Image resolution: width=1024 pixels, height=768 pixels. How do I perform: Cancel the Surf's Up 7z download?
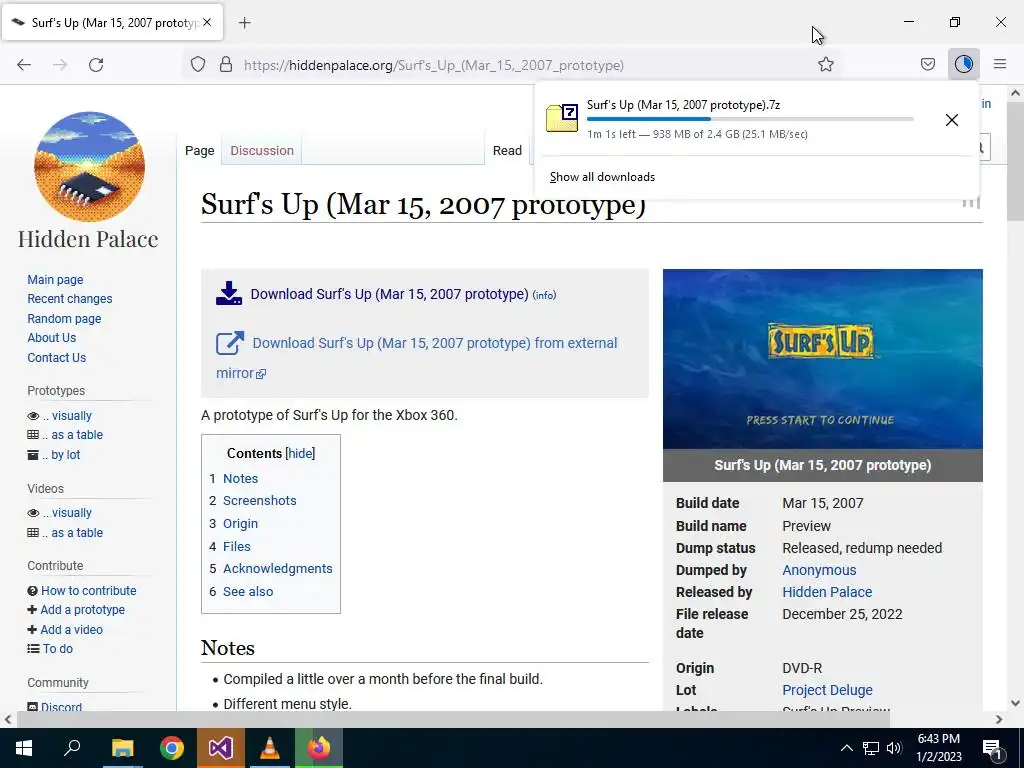pos(952,120)
